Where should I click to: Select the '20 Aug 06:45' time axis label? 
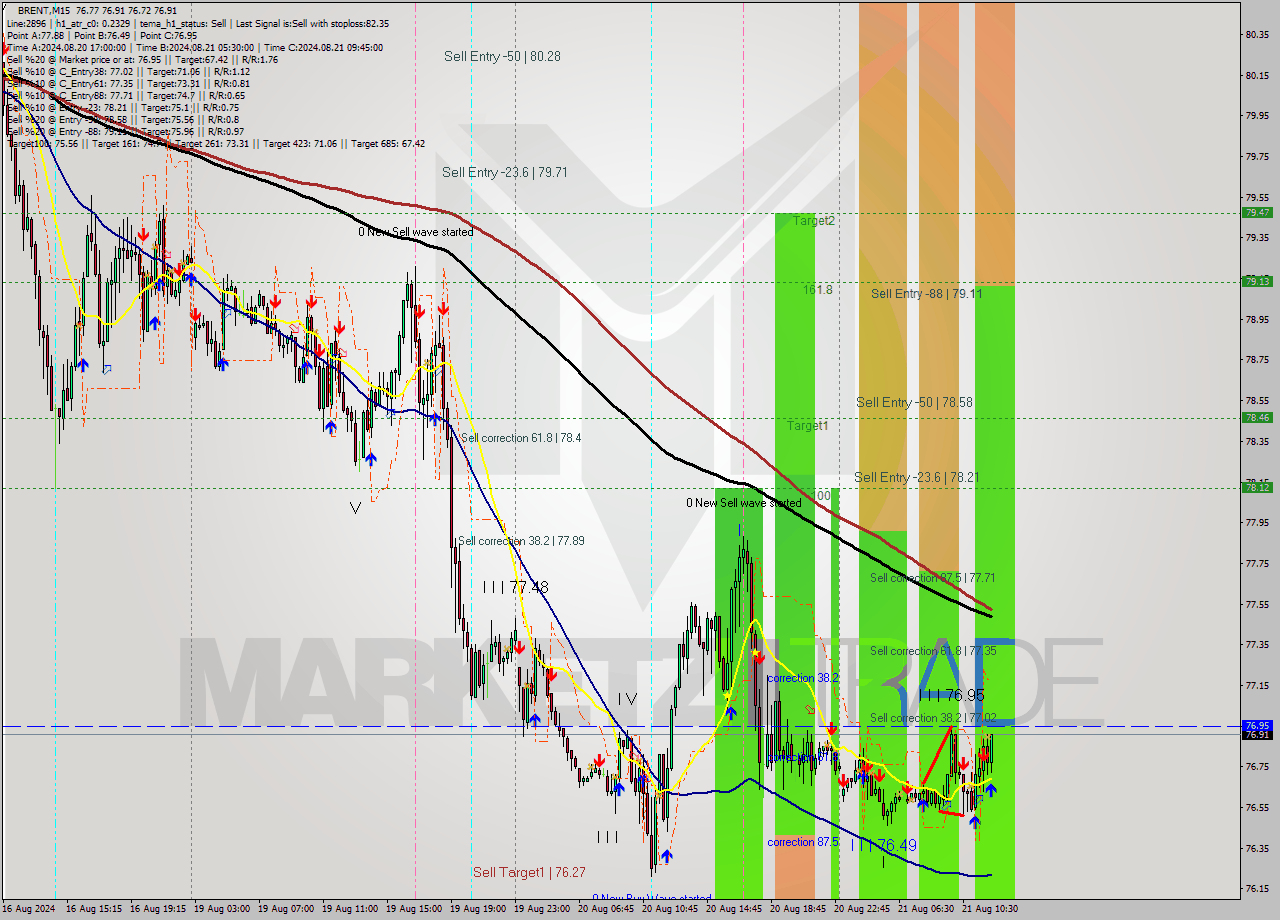pyautogui.click(x=606, y=909)
